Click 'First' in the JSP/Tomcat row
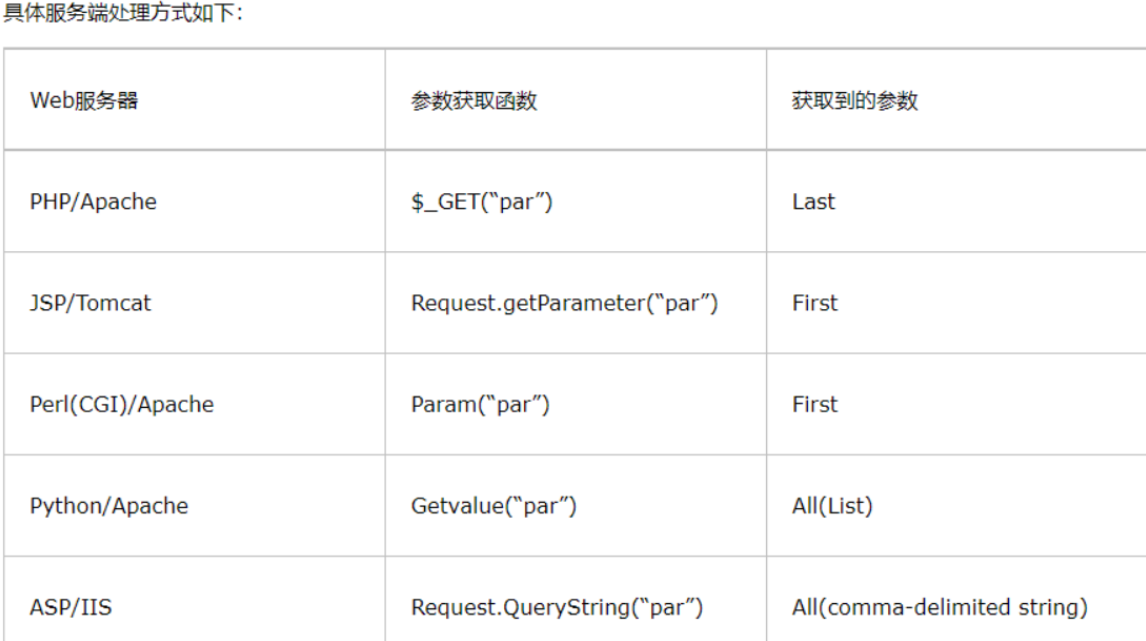1146x641 pixels. tap(814, 303)
